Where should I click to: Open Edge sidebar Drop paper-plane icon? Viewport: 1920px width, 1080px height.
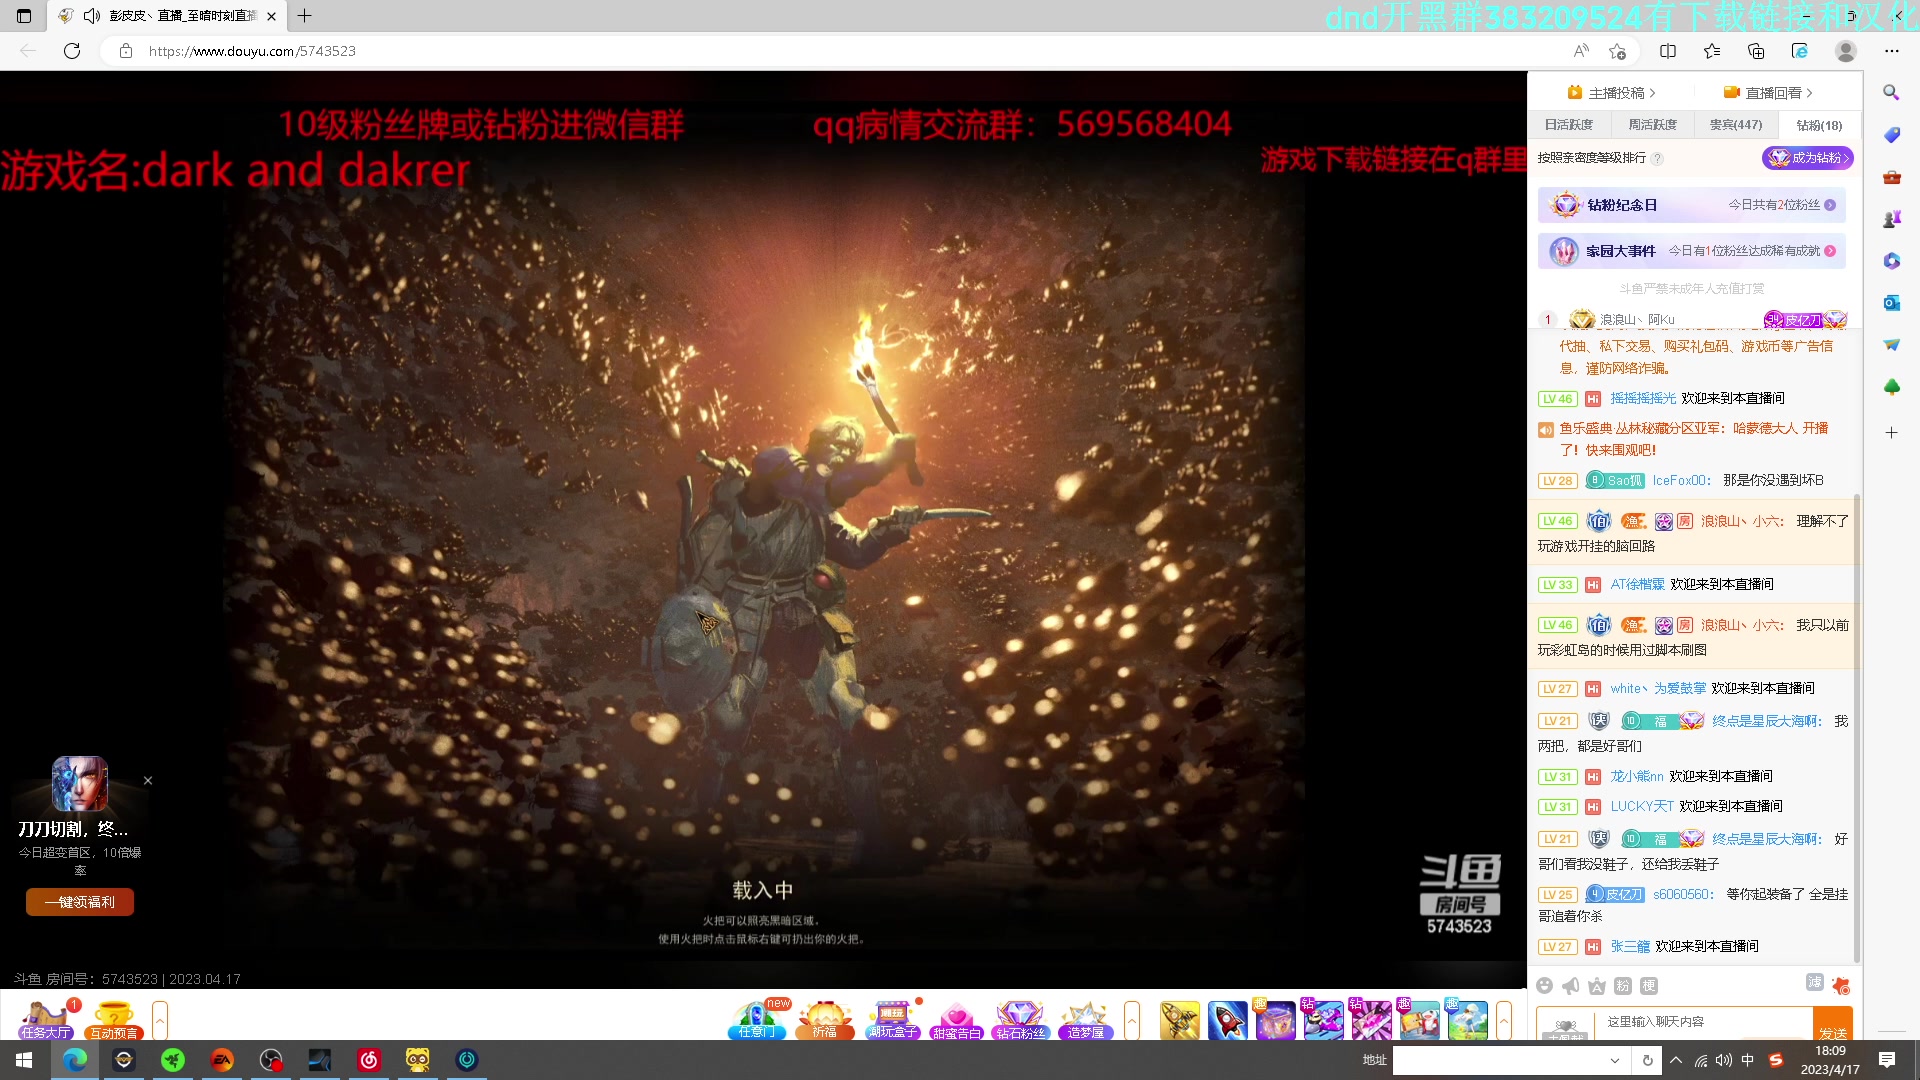(x=1891, y=345)
